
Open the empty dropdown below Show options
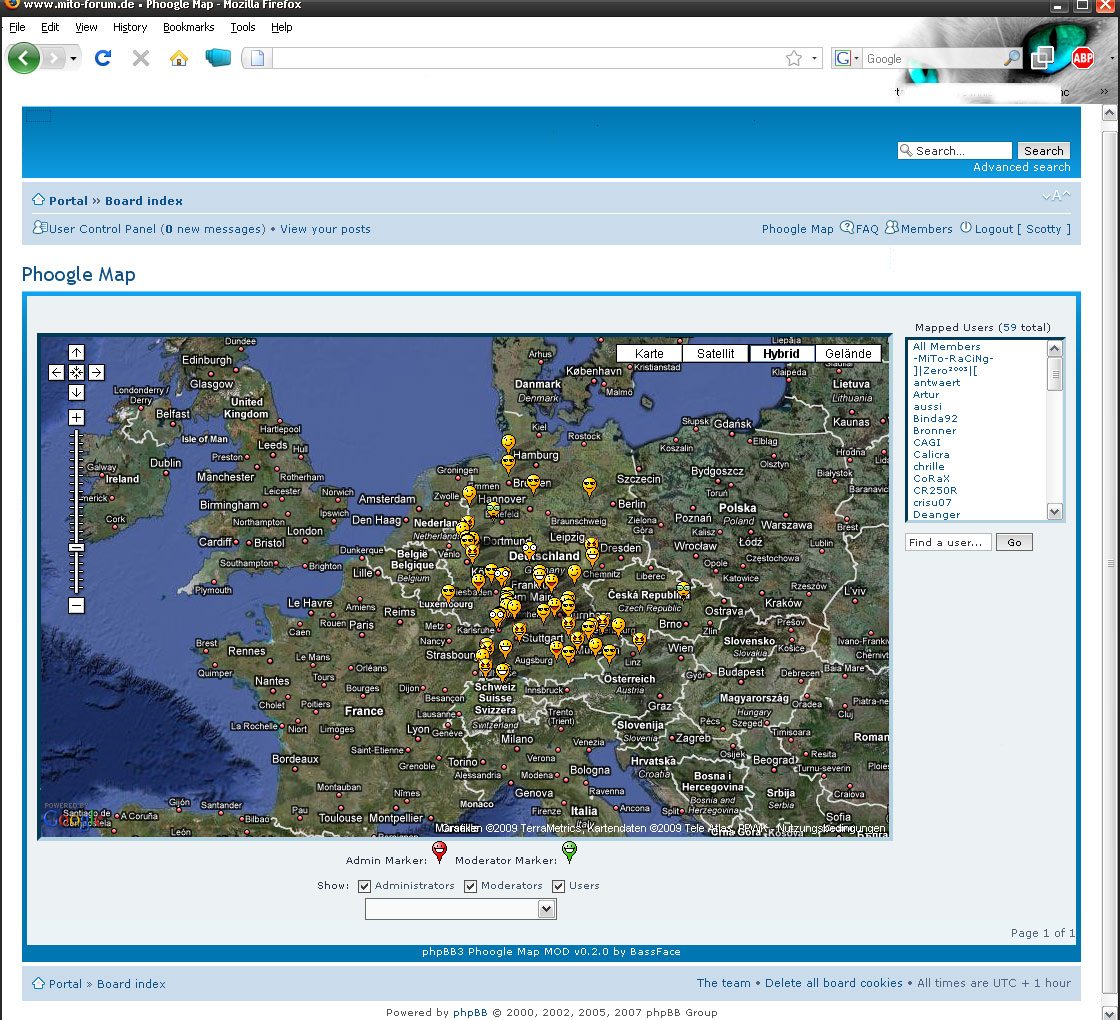pos(460,909)
